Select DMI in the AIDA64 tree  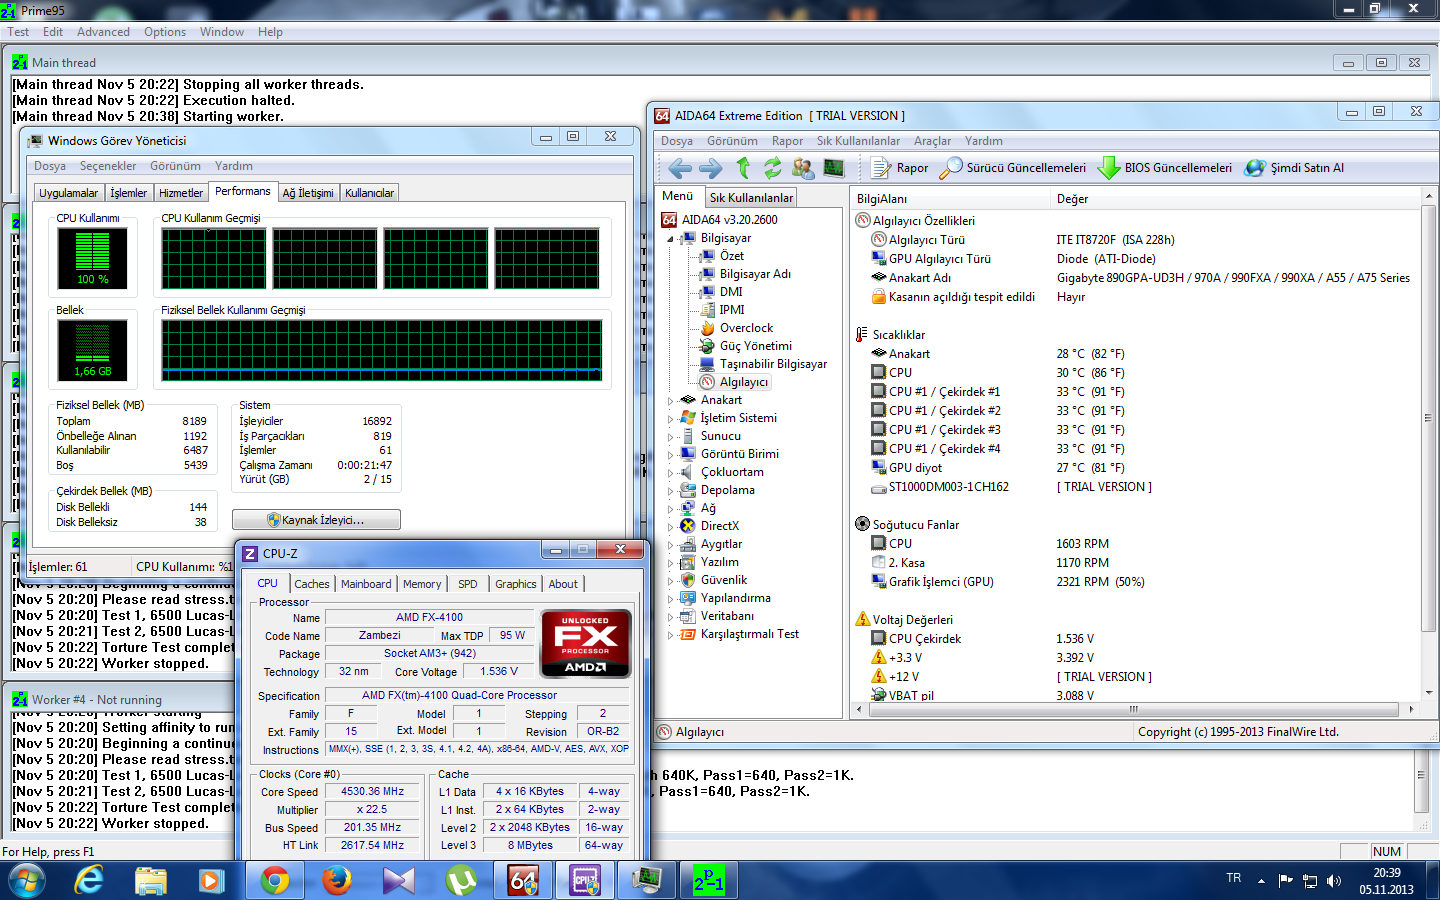pyautogui.click(x=731, y=292)
